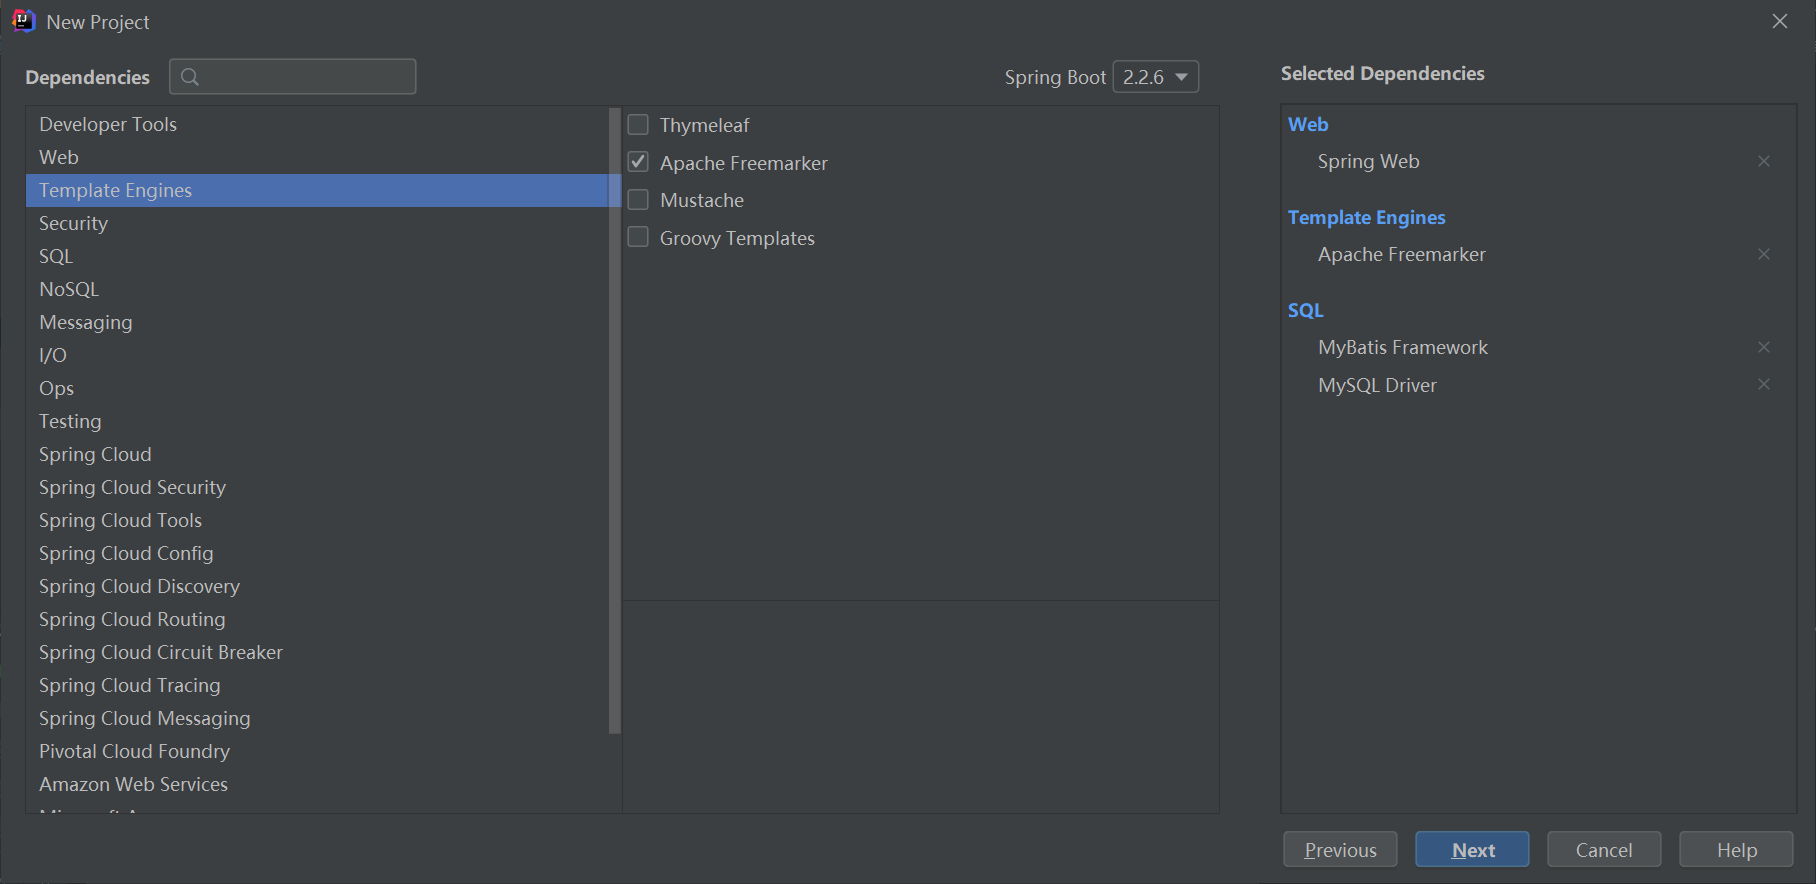Open Help for this dialog
Screen dimensions: 1816x884
[x=1736, y=849]
